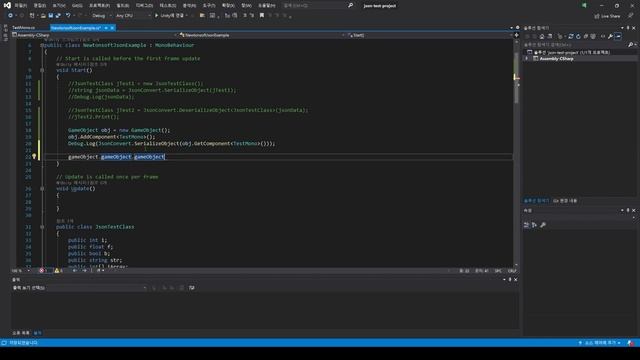The height and width of the screenshot is (360, 640).
Task: Click the notifications bell in status bar
Action: (631, 343)
